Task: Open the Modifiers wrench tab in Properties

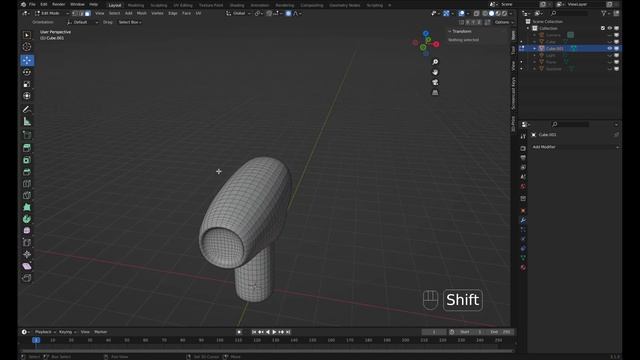Action: 523,220
